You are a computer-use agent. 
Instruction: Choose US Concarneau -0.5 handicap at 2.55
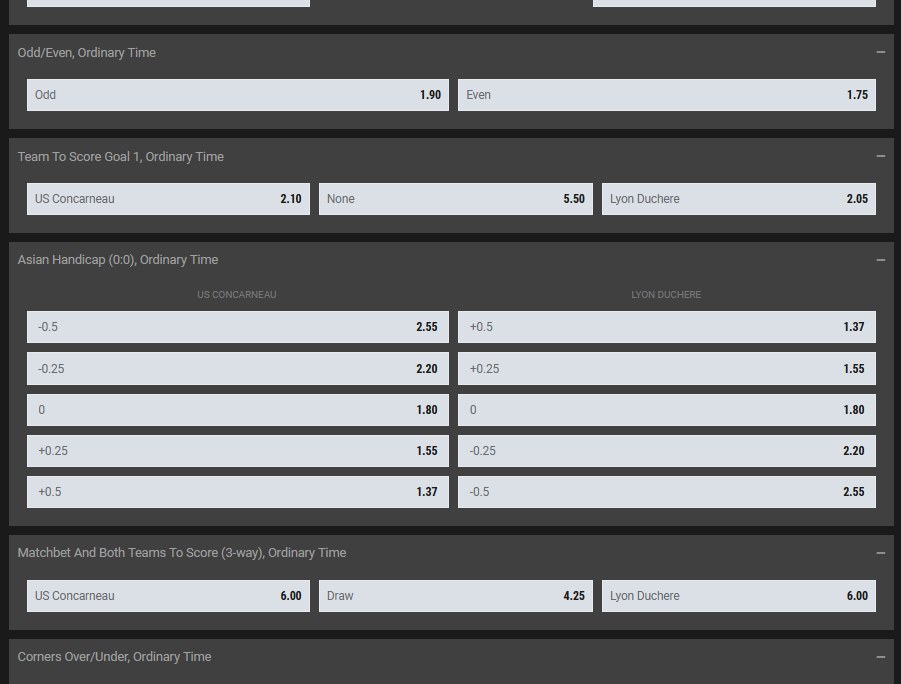point(238,327)
